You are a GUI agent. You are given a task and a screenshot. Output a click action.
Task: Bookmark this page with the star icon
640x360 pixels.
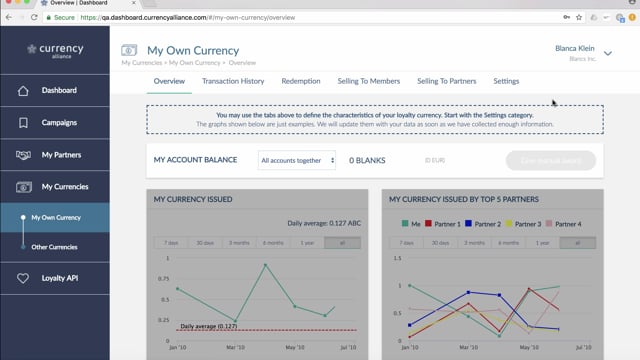[x=579, y=17]
